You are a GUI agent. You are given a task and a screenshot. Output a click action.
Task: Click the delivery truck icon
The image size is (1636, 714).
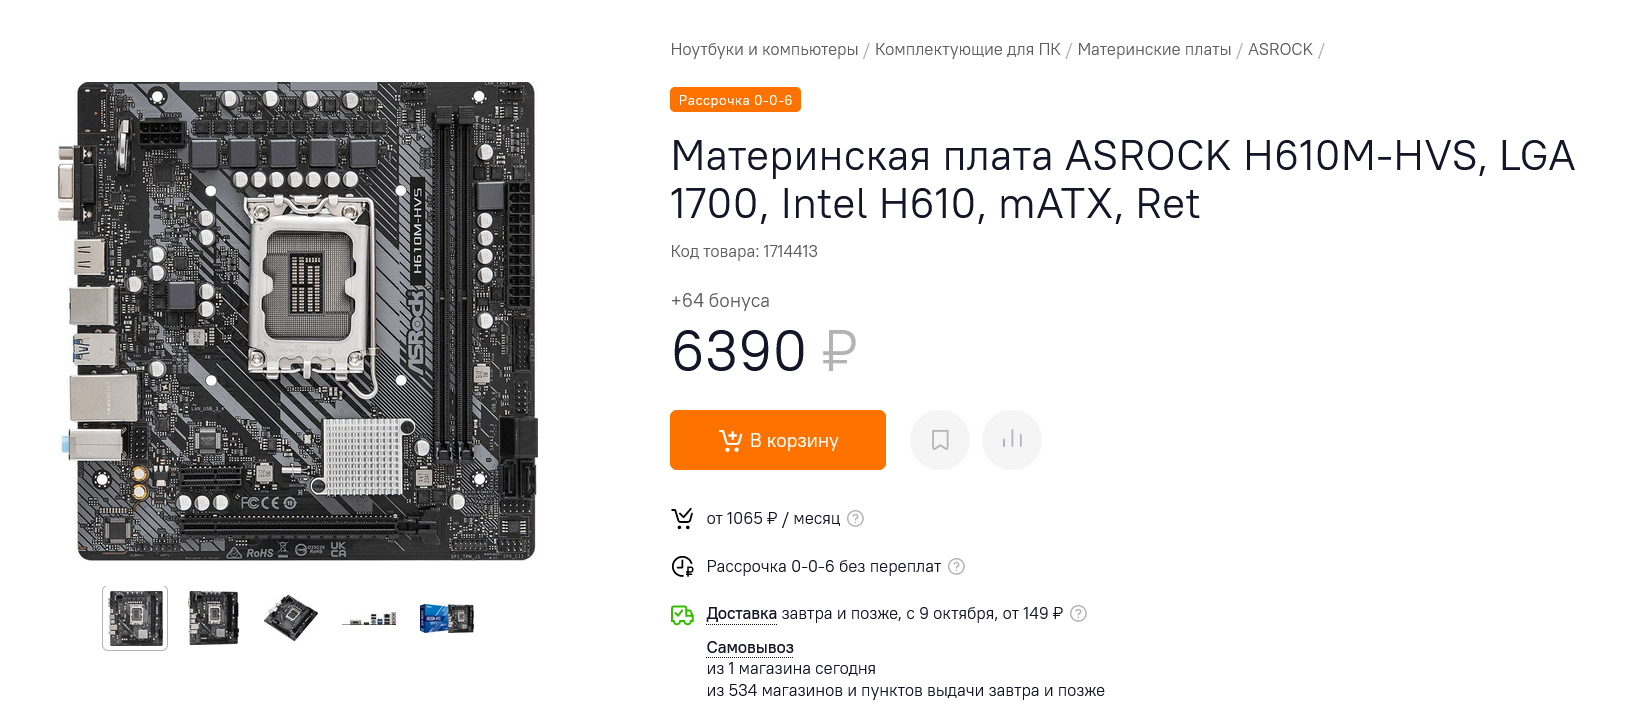click(x=682, y=614)
